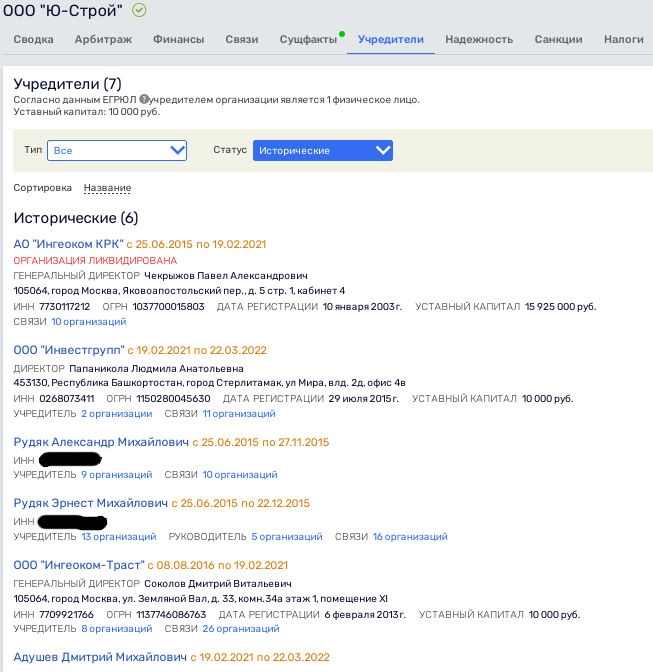This screenshot has height=672, width=653.
Task: Open the Налоги tab
Action: (x=623, y=40)
